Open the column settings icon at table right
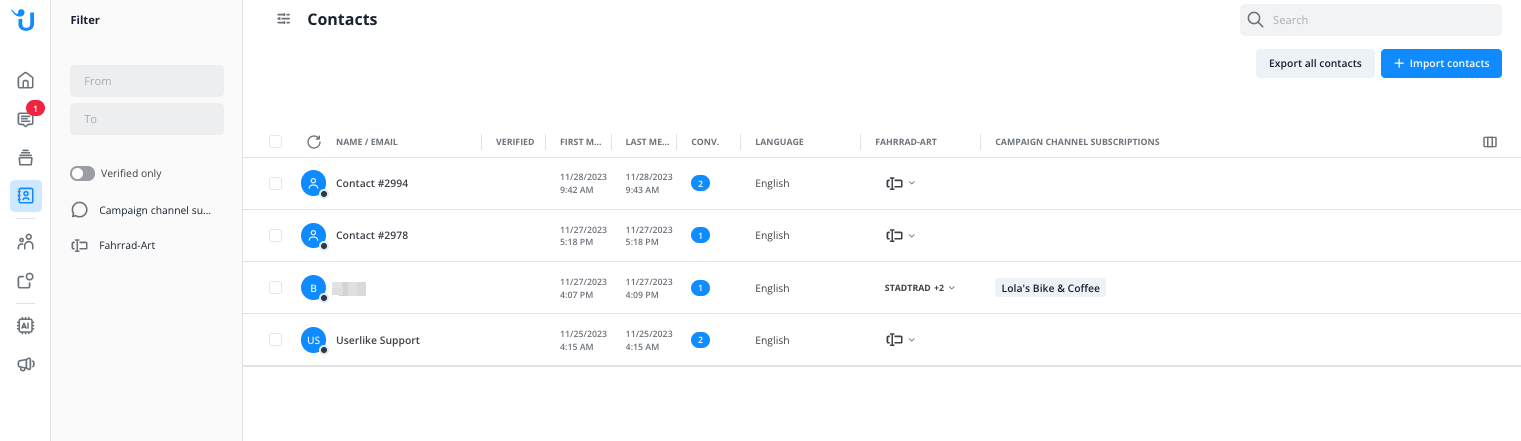This screenshot has height=441, width=1521. pos(1489,142)
